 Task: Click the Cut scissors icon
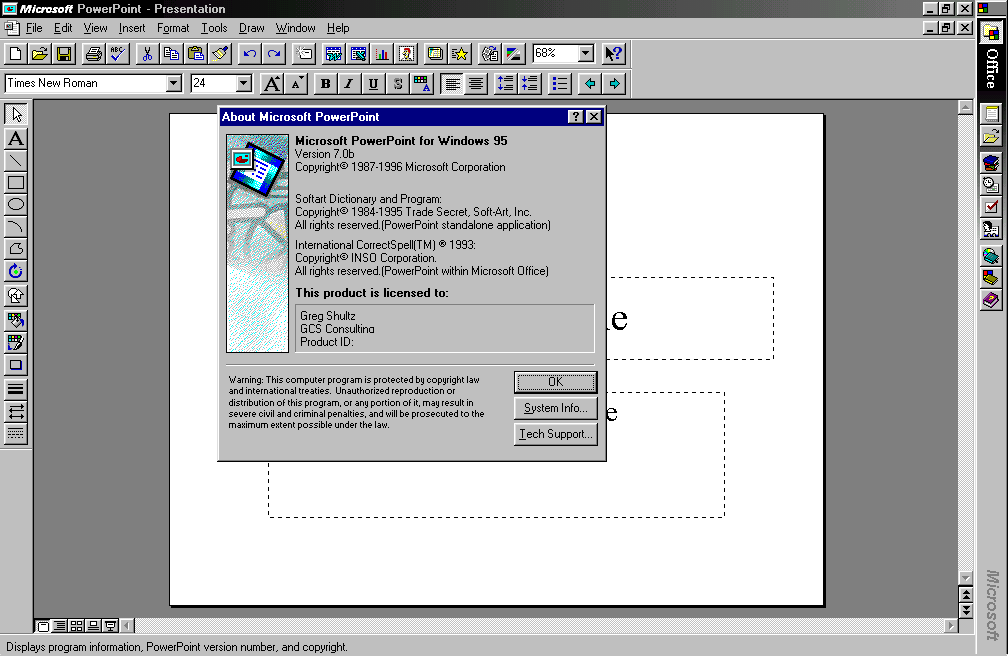[x=147, y=54]
